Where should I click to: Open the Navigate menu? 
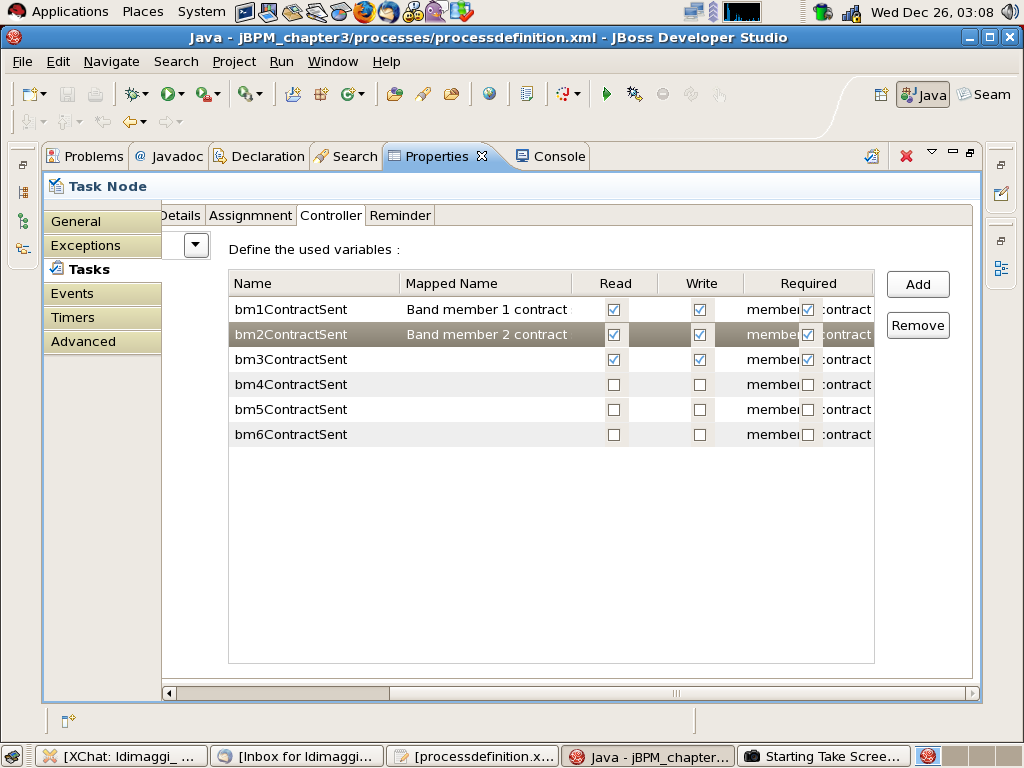pos(111,61)
